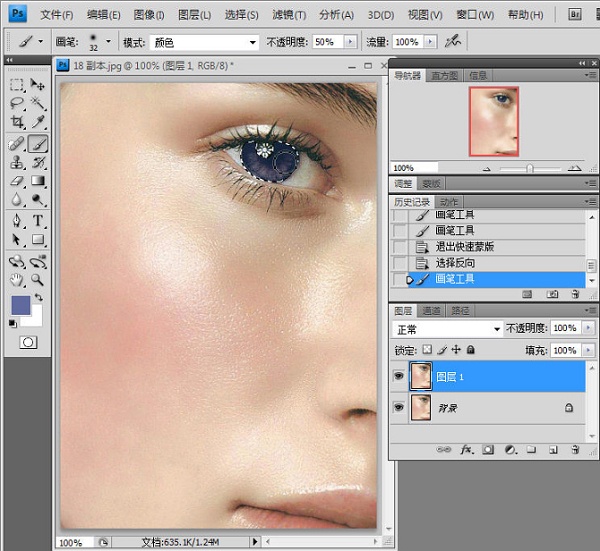Open the 图像(I) menu
600x551 pixels.
point(149,15)
